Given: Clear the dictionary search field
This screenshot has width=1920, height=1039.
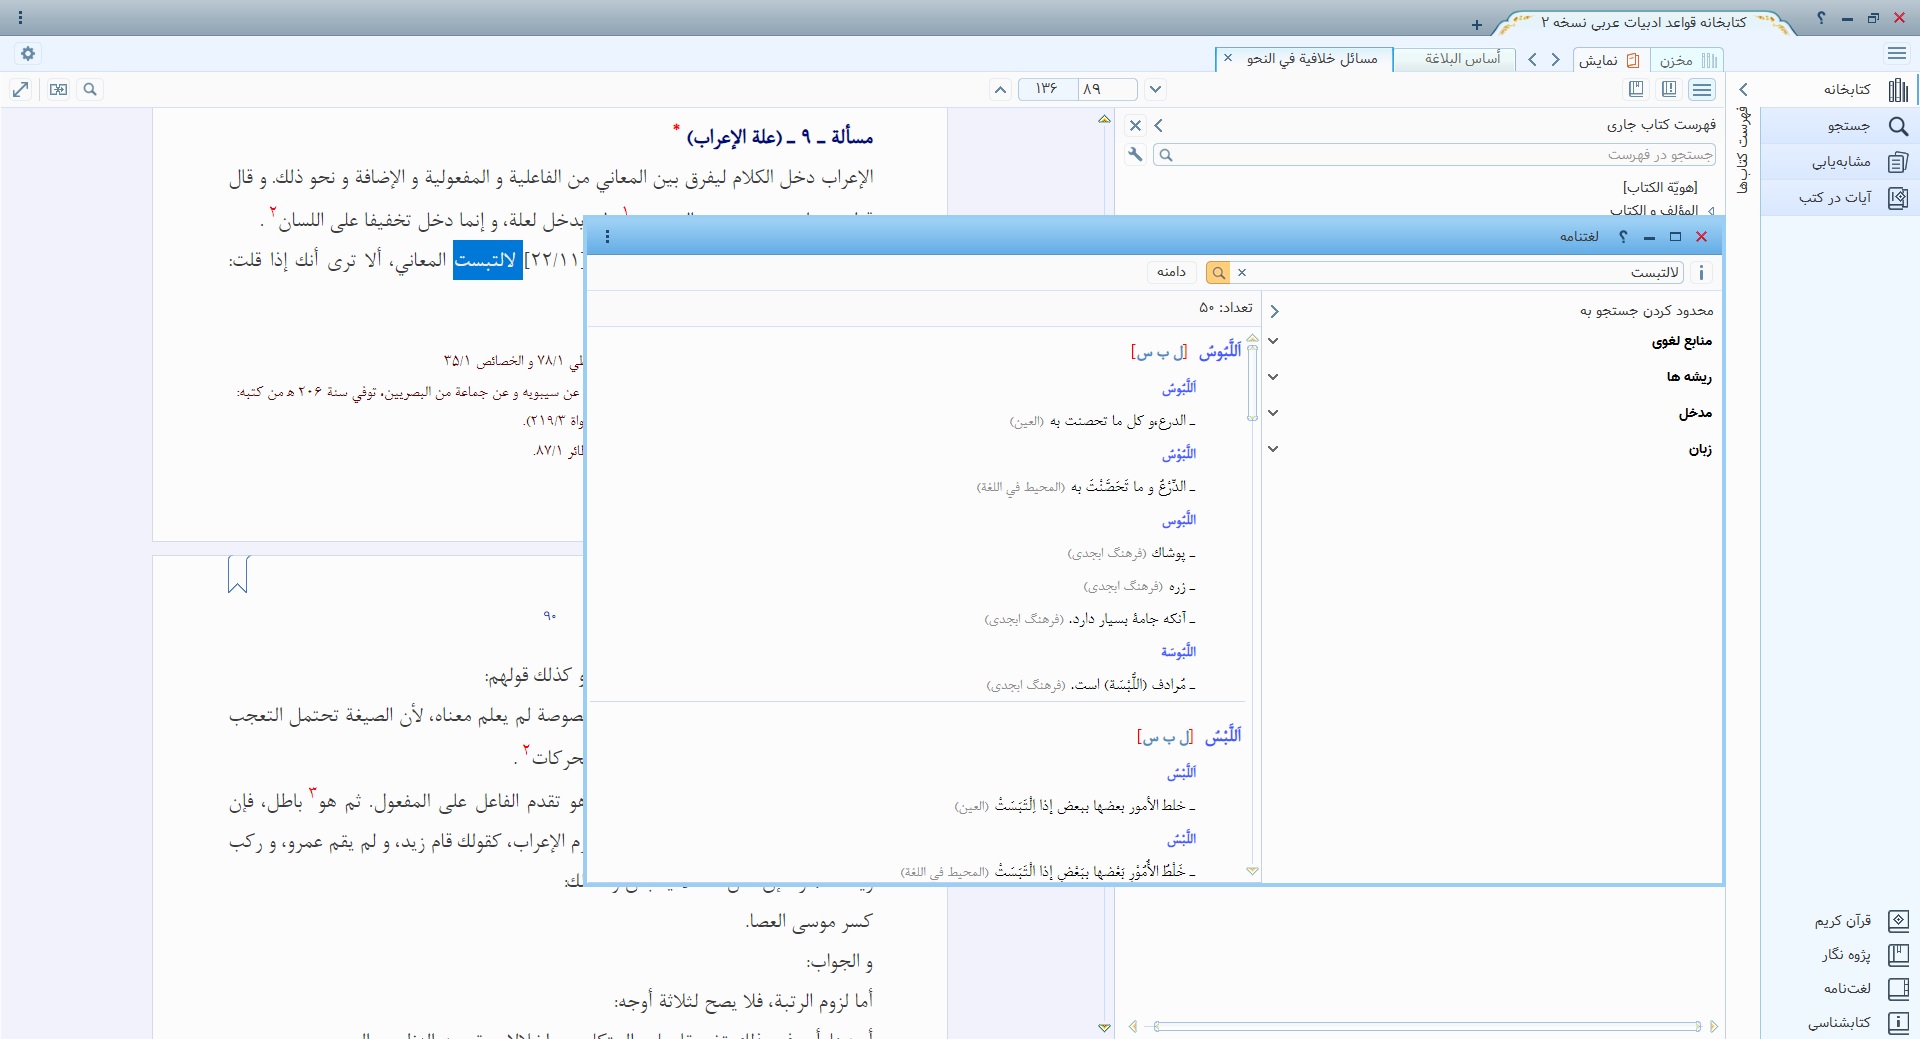Looking at the screenshot, I should (x=1242, y=273).
